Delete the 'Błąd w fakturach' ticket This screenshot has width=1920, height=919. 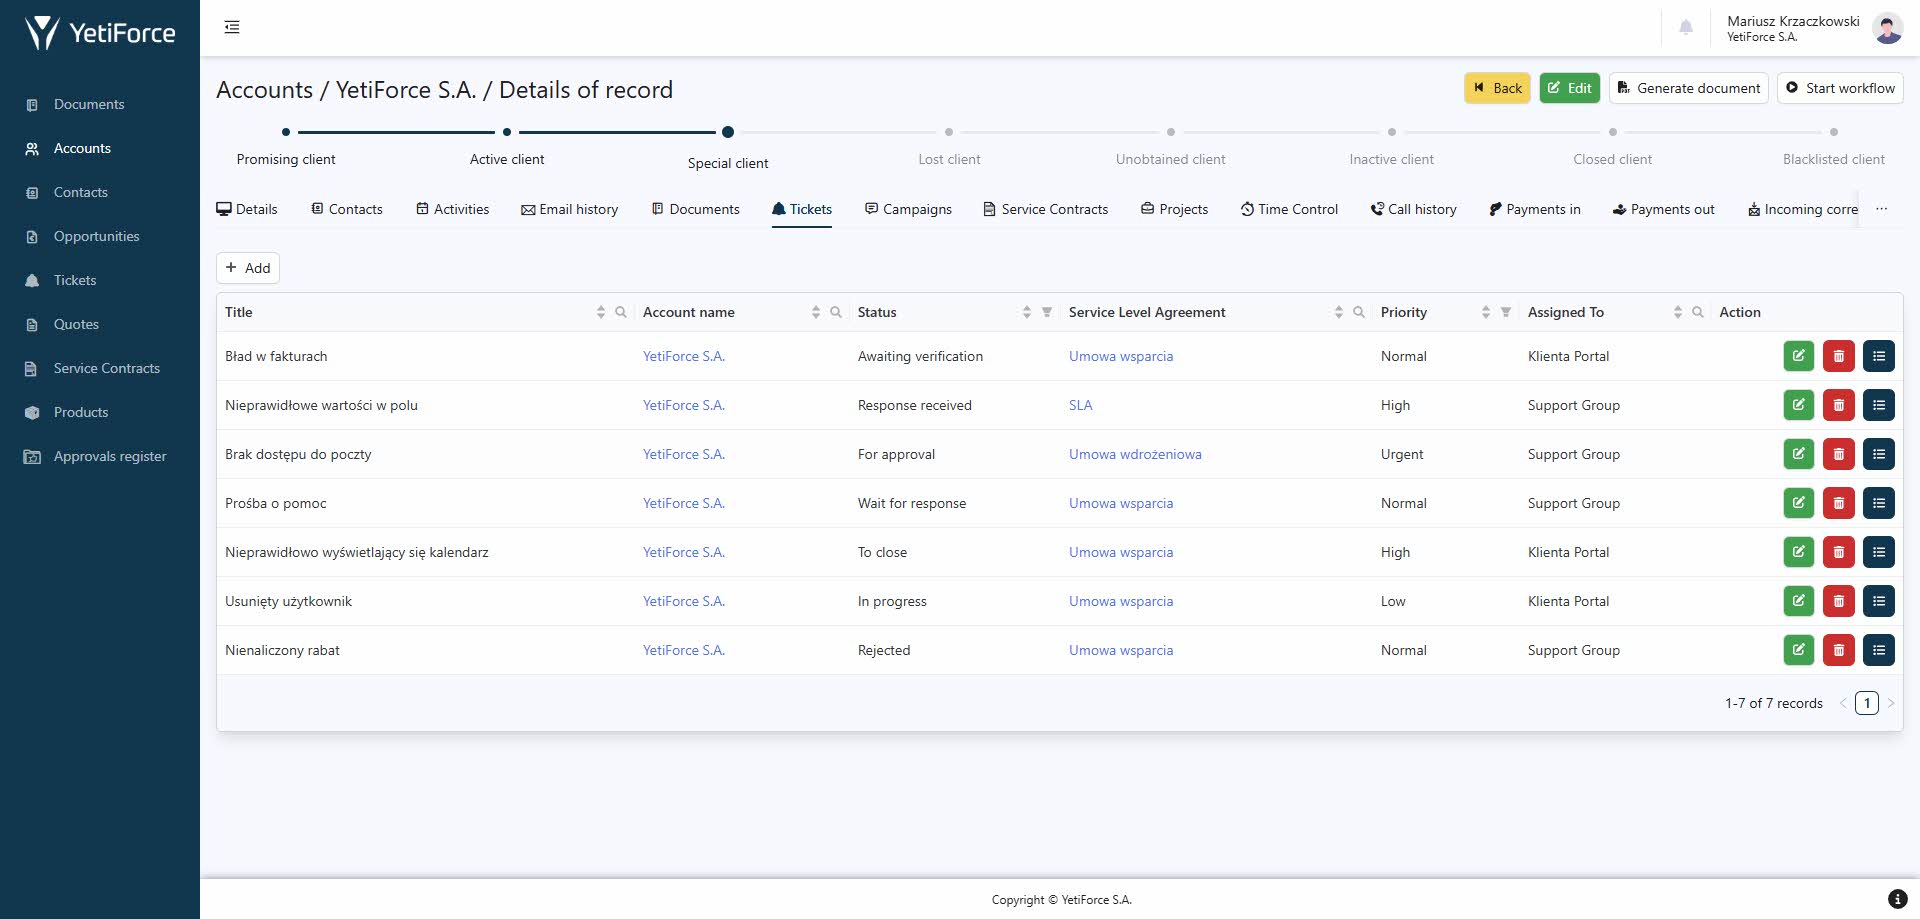(1838, 356)
